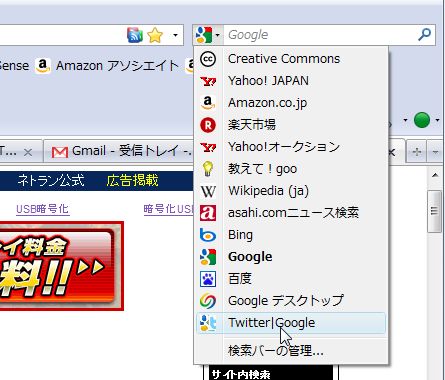Select Creative Commons search engine

pyautogui.click(x=291, y=59)
